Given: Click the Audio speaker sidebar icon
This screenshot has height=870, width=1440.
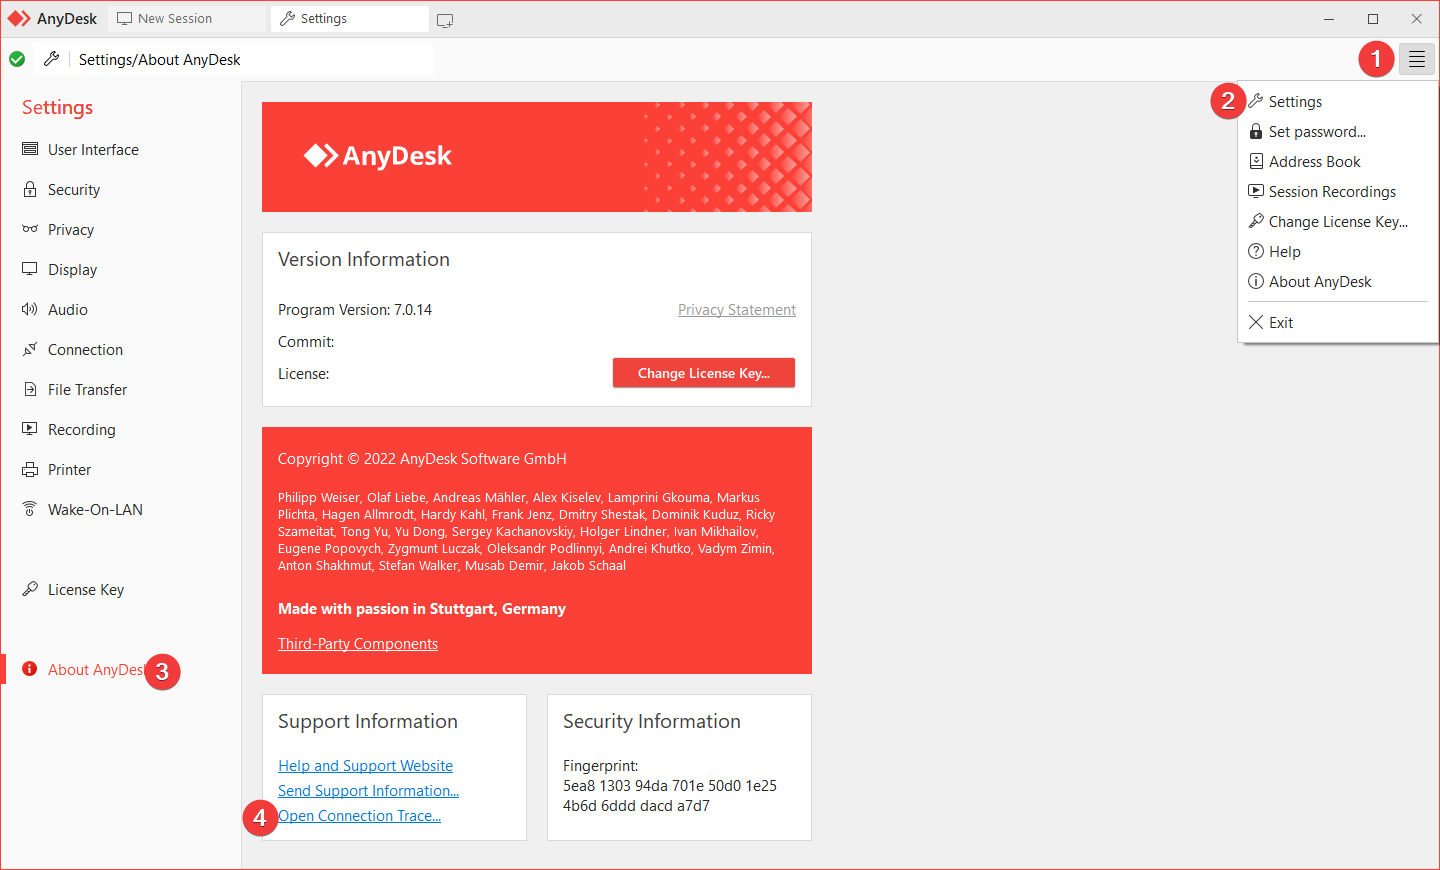Looking at the screenshot, I should [30, 309].
